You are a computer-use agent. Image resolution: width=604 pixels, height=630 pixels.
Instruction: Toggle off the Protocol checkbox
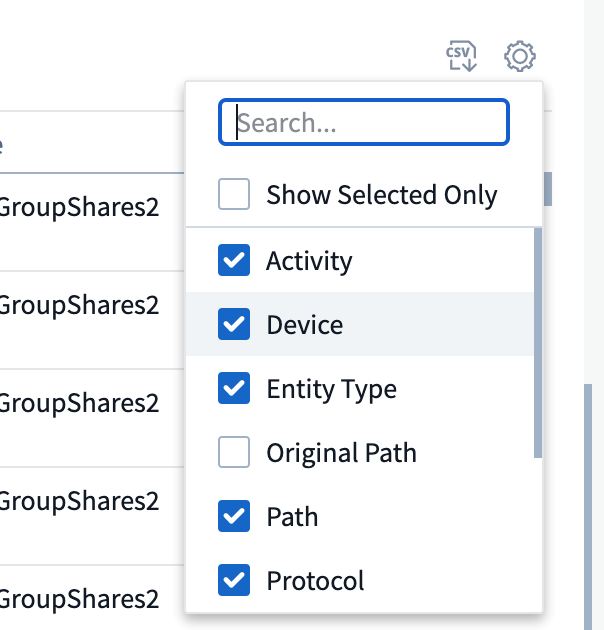[x=234, y=580]
